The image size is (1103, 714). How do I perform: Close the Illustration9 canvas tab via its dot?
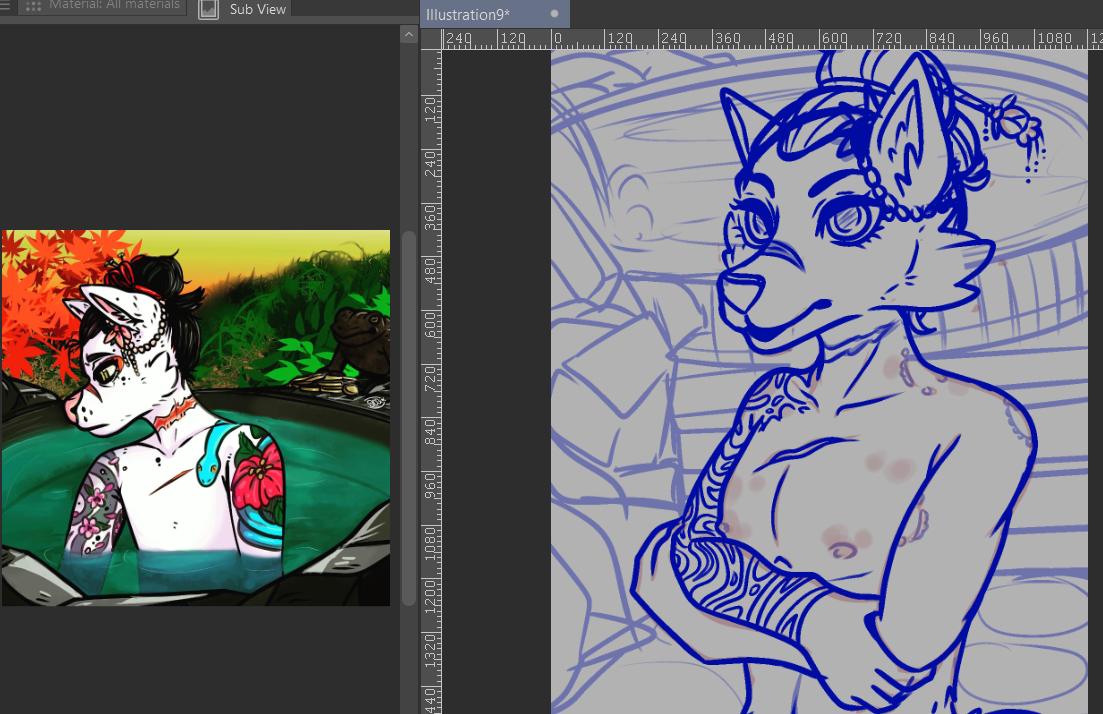pos(554,13)
